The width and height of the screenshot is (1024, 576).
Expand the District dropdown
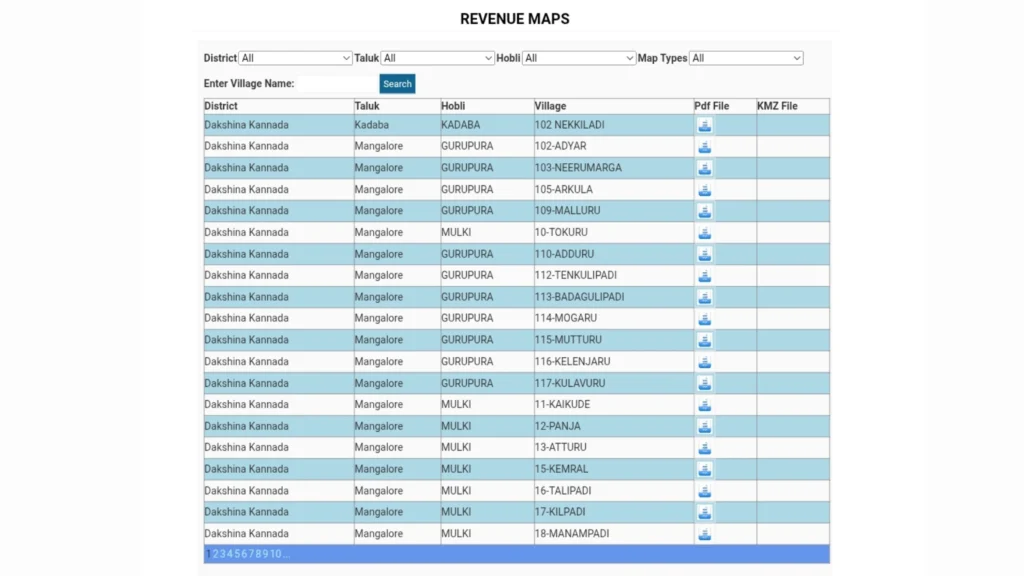pyautogui.click(x=295, y=58)
